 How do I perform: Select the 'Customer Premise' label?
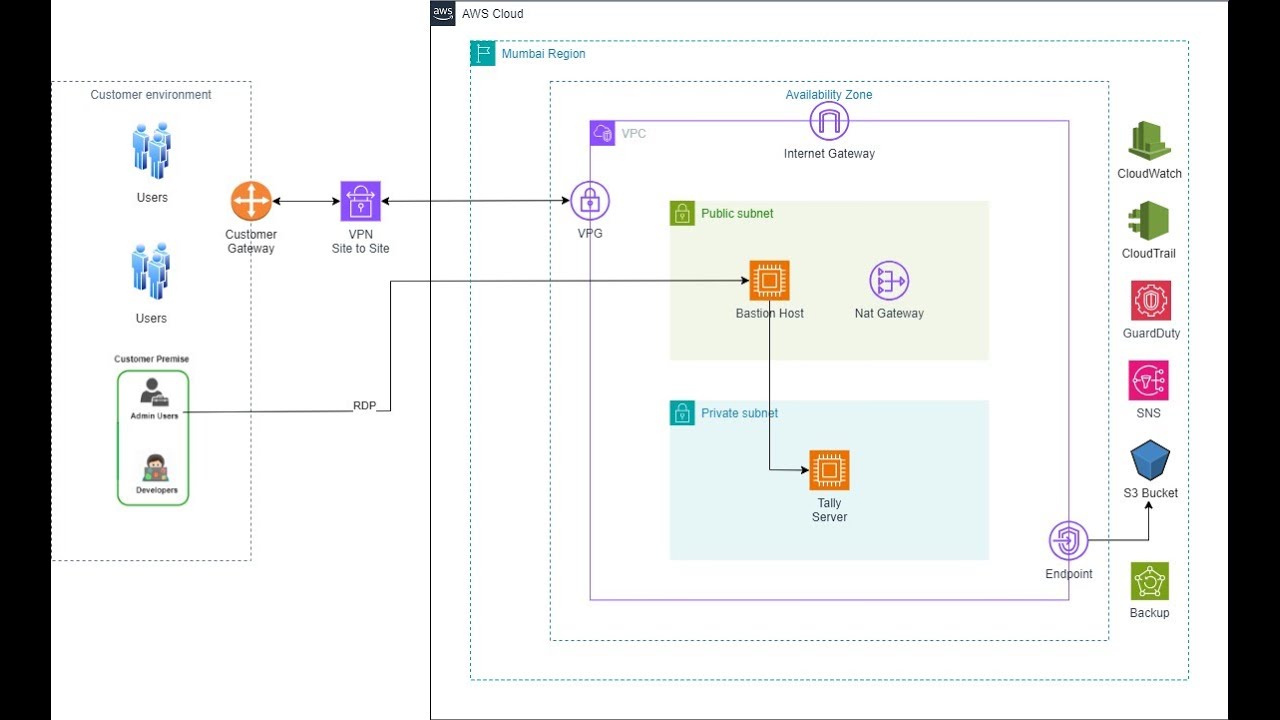tap(152, 359)
